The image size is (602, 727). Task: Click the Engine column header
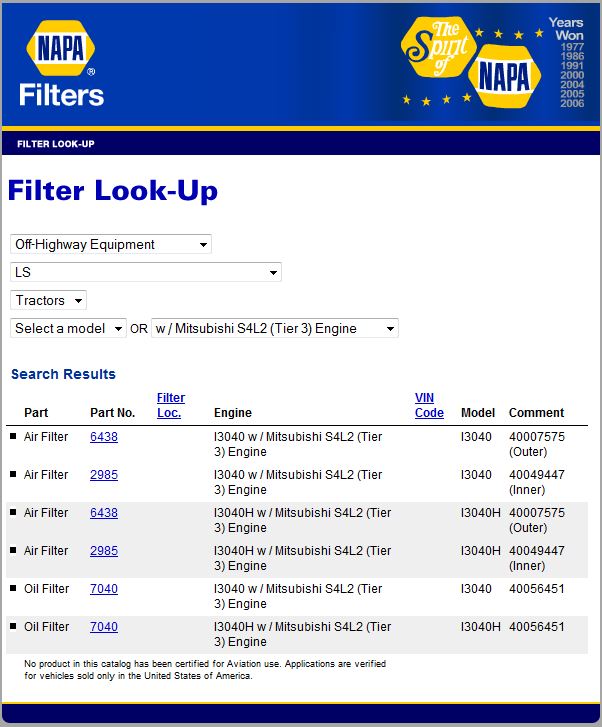(233, 413)
